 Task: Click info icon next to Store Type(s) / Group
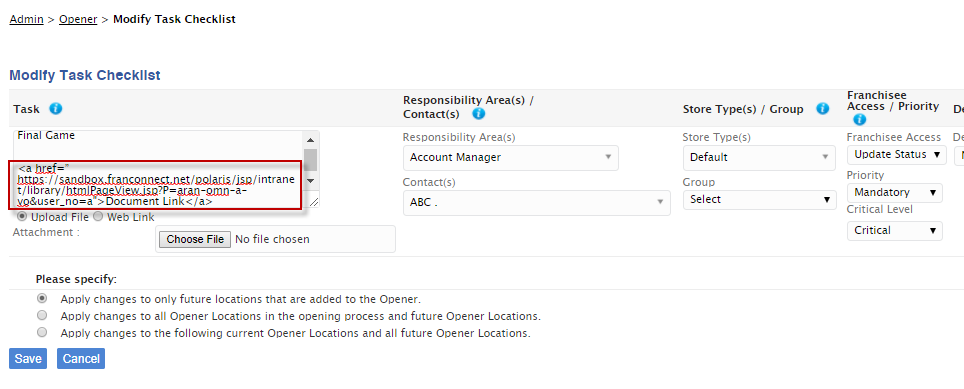(823, 109)
